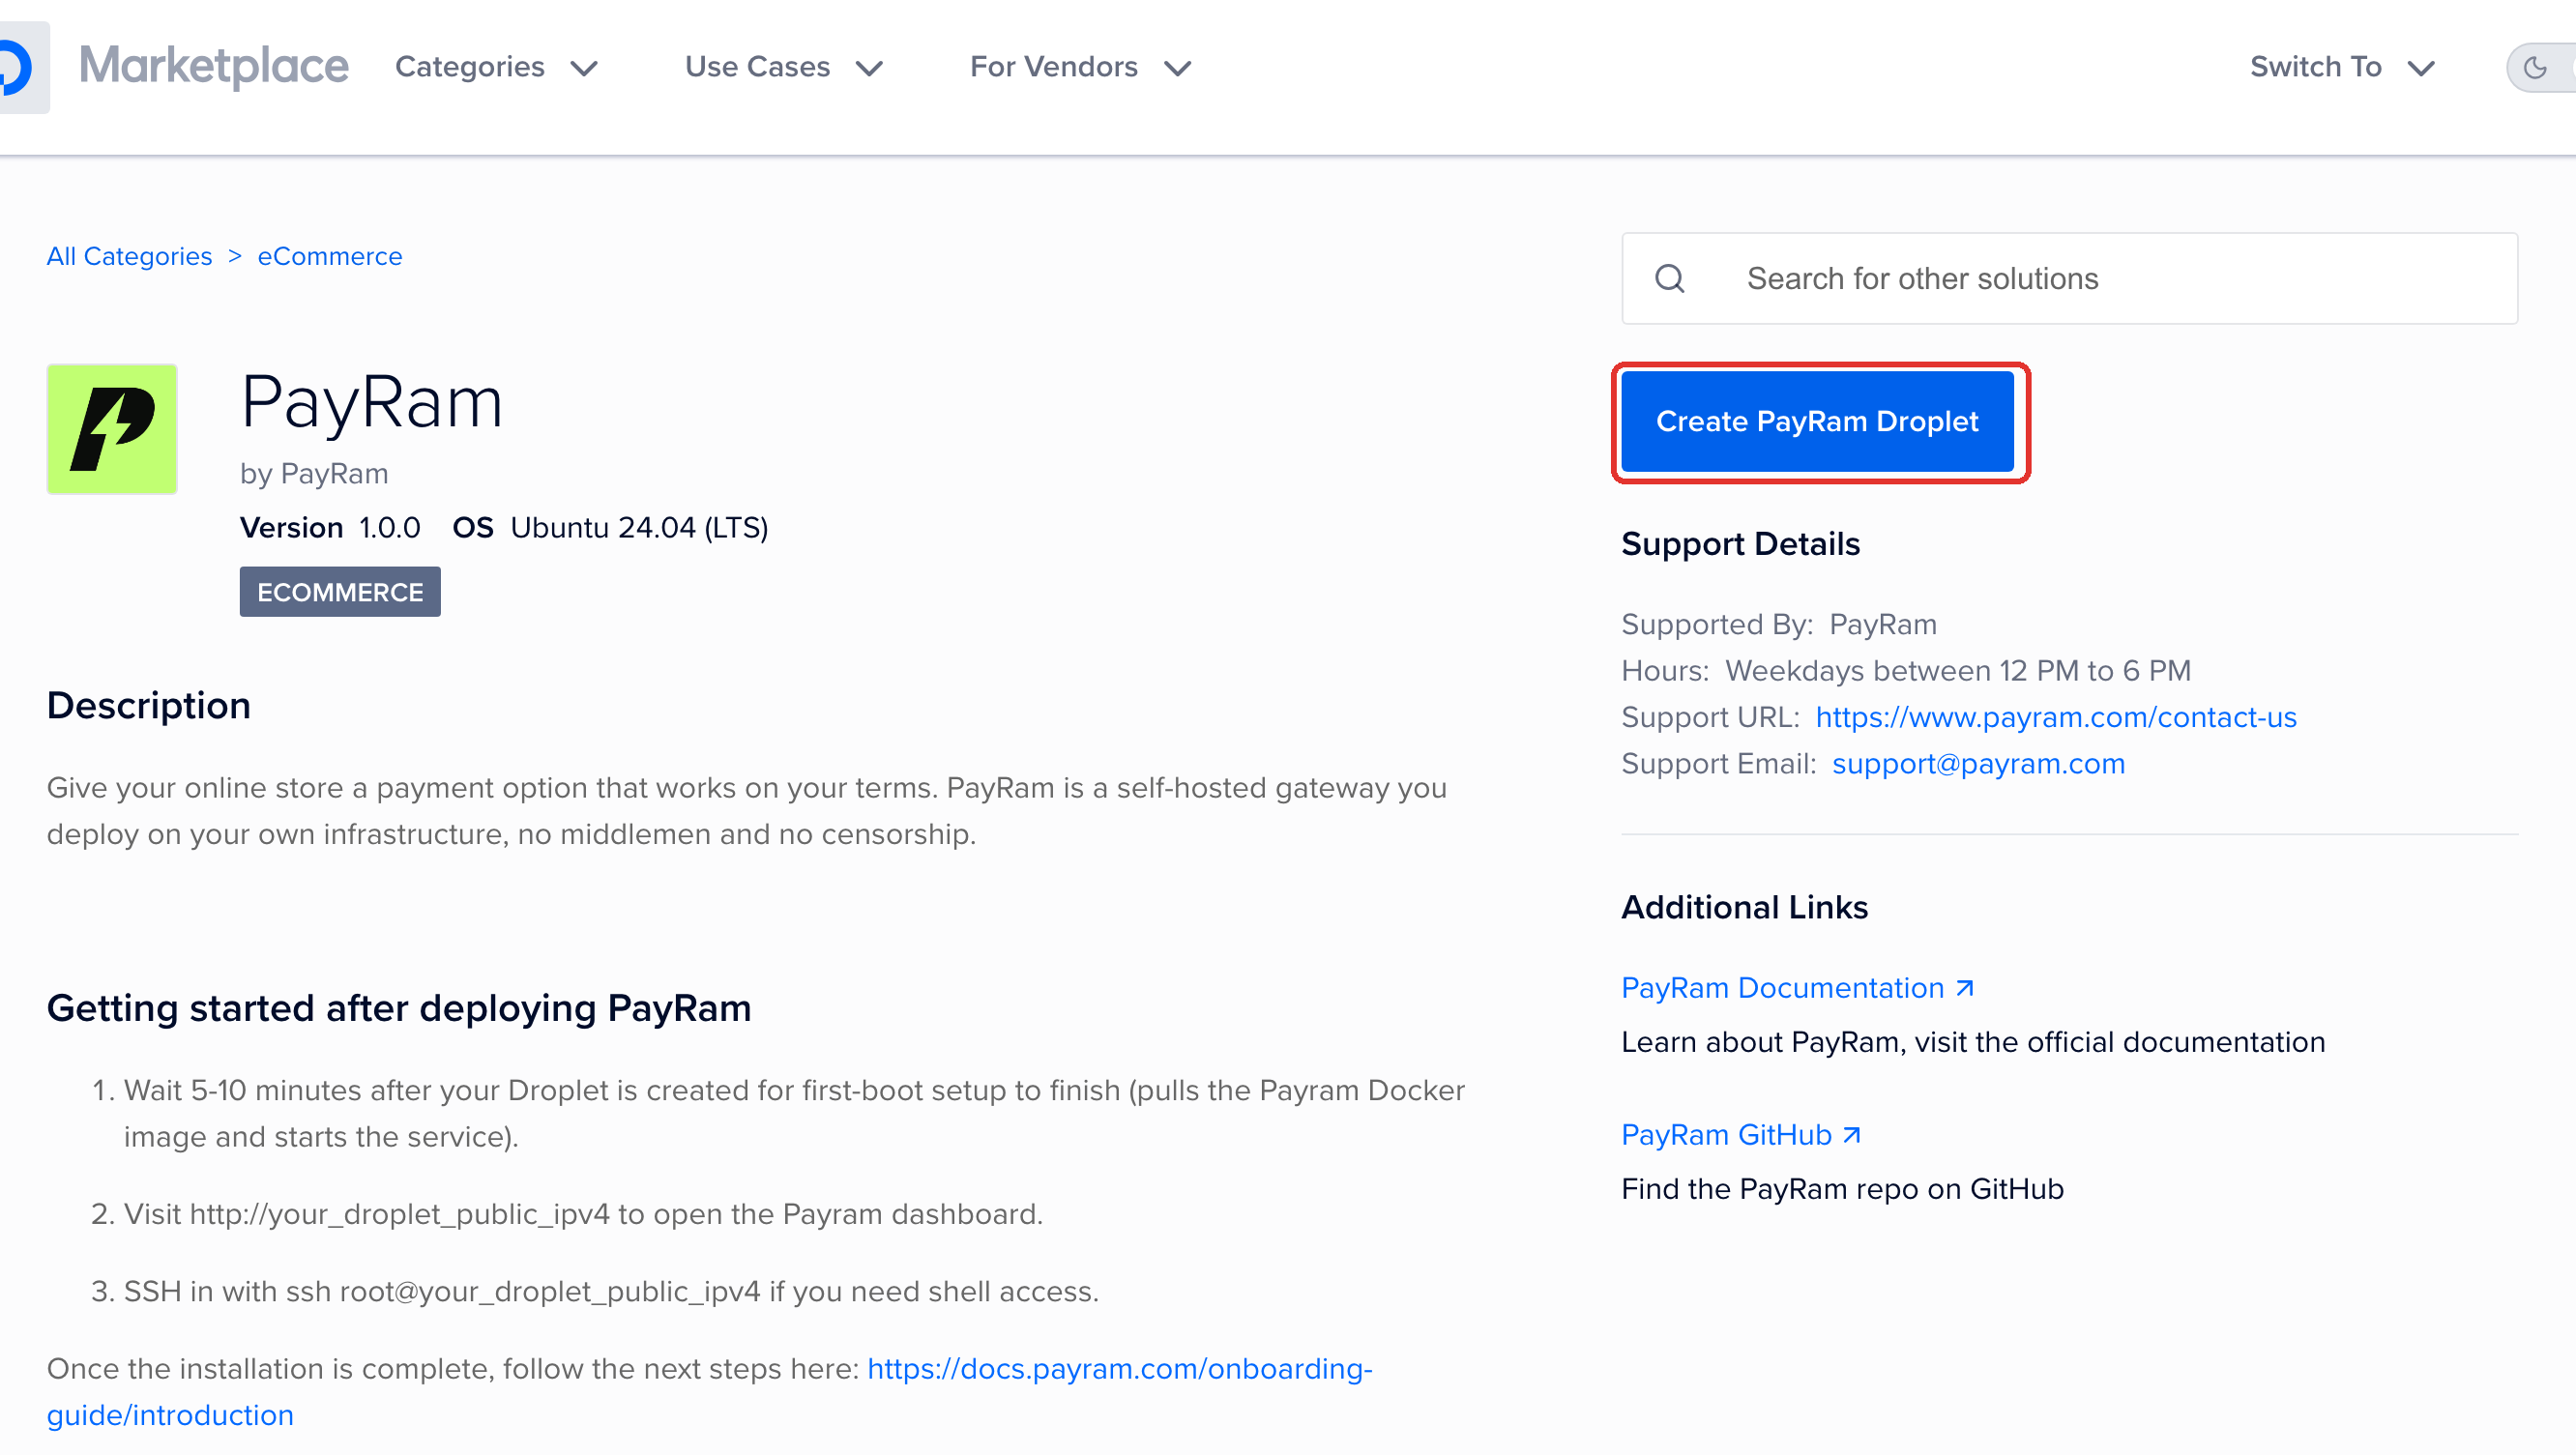
Task: Open the eCommerce breadcrumb link
Action: [x=330, y=256]
